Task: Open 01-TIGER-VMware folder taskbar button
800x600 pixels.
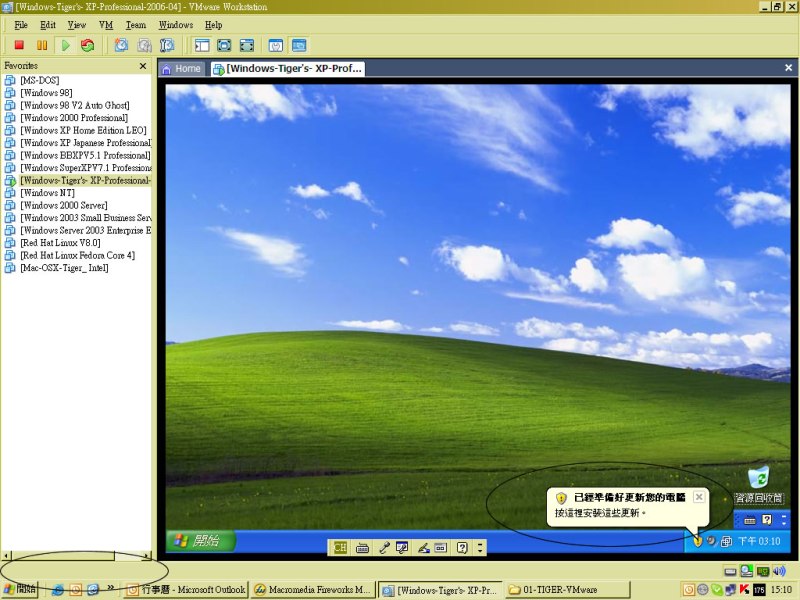Action: (x=567, y=590)
